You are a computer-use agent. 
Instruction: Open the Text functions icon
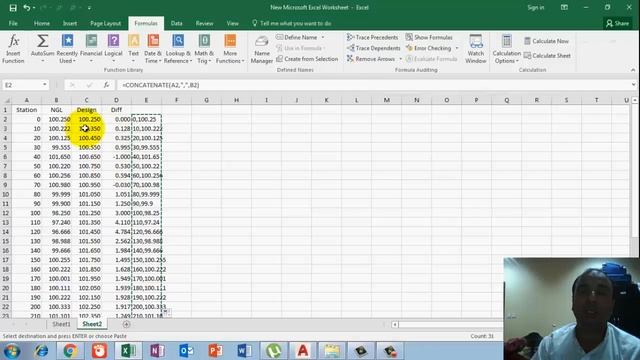(133, 41)
